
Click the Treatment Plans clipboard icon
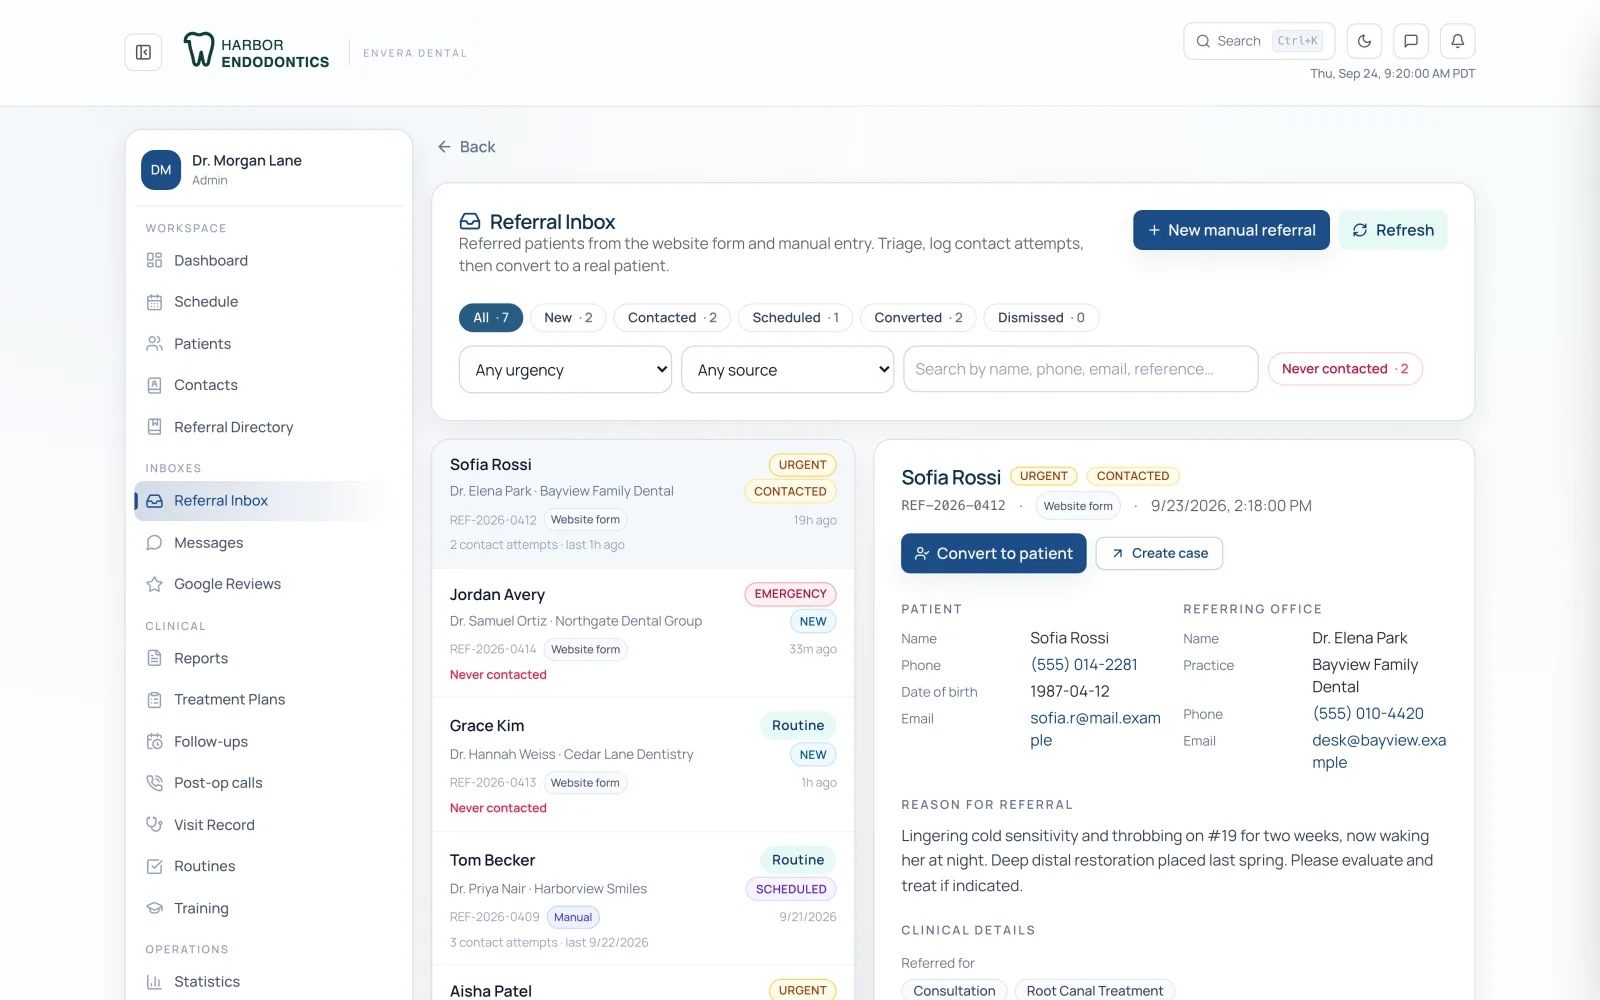click(154, 700)
